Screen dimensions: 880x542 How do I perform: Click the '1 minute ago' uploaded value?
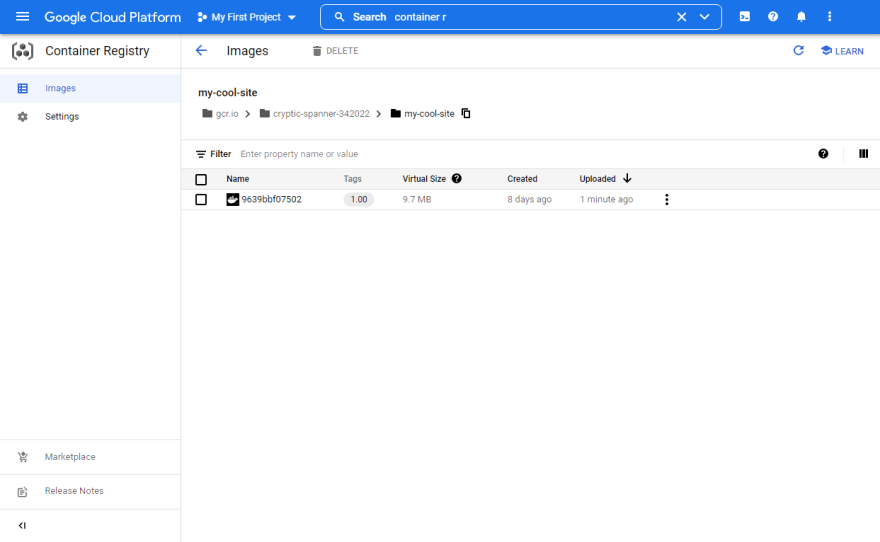pos(606,200)
